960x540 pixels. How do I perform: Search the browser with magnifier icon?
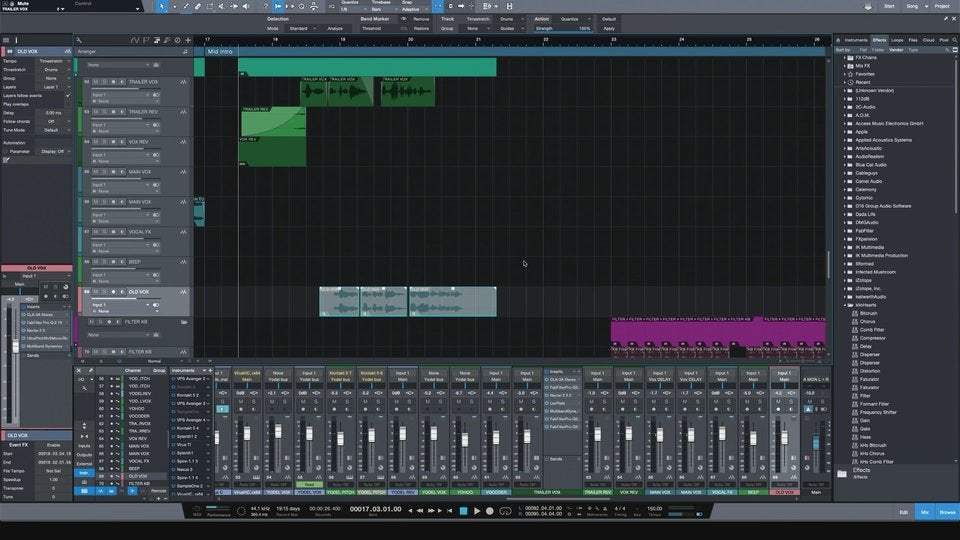[954, 40]
